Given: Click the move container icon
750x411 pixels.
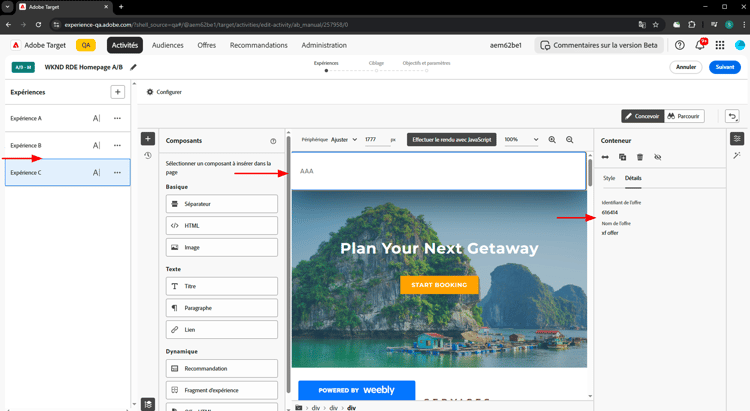Looking at the screenshot, I should pos(605,157).
